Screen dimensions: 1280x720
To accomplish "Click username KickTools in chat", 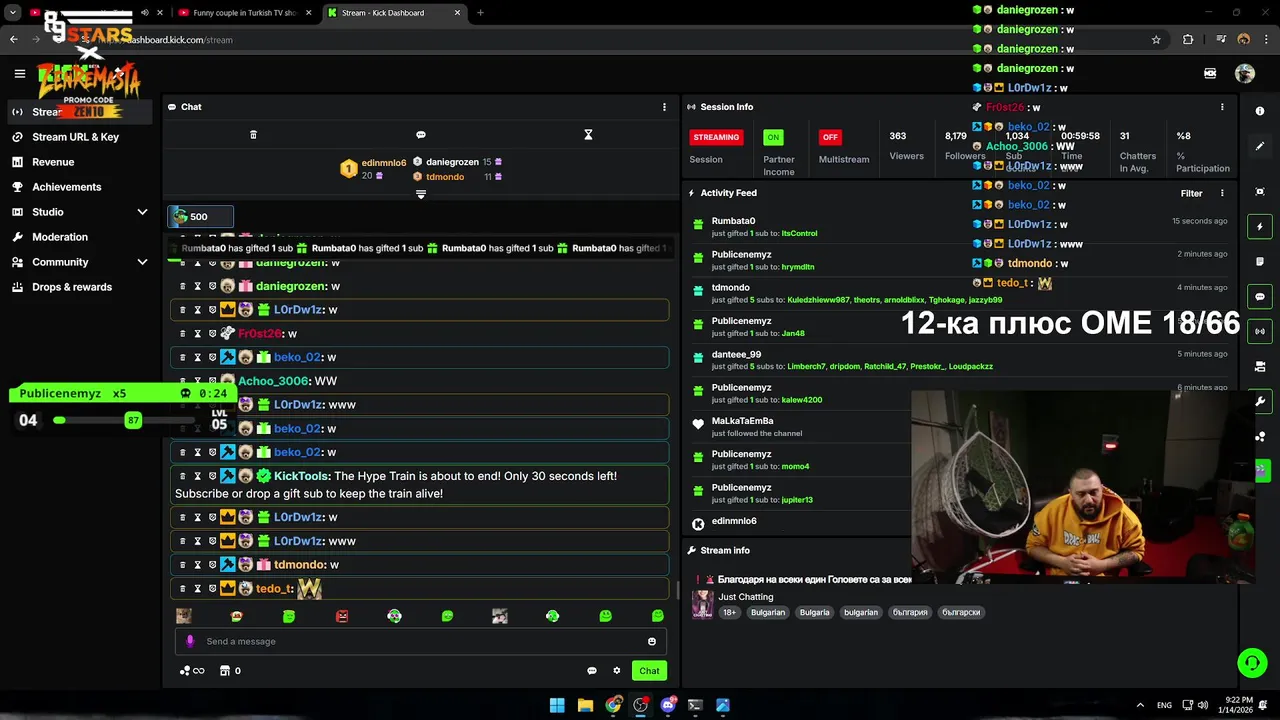I will pos(301,476).
